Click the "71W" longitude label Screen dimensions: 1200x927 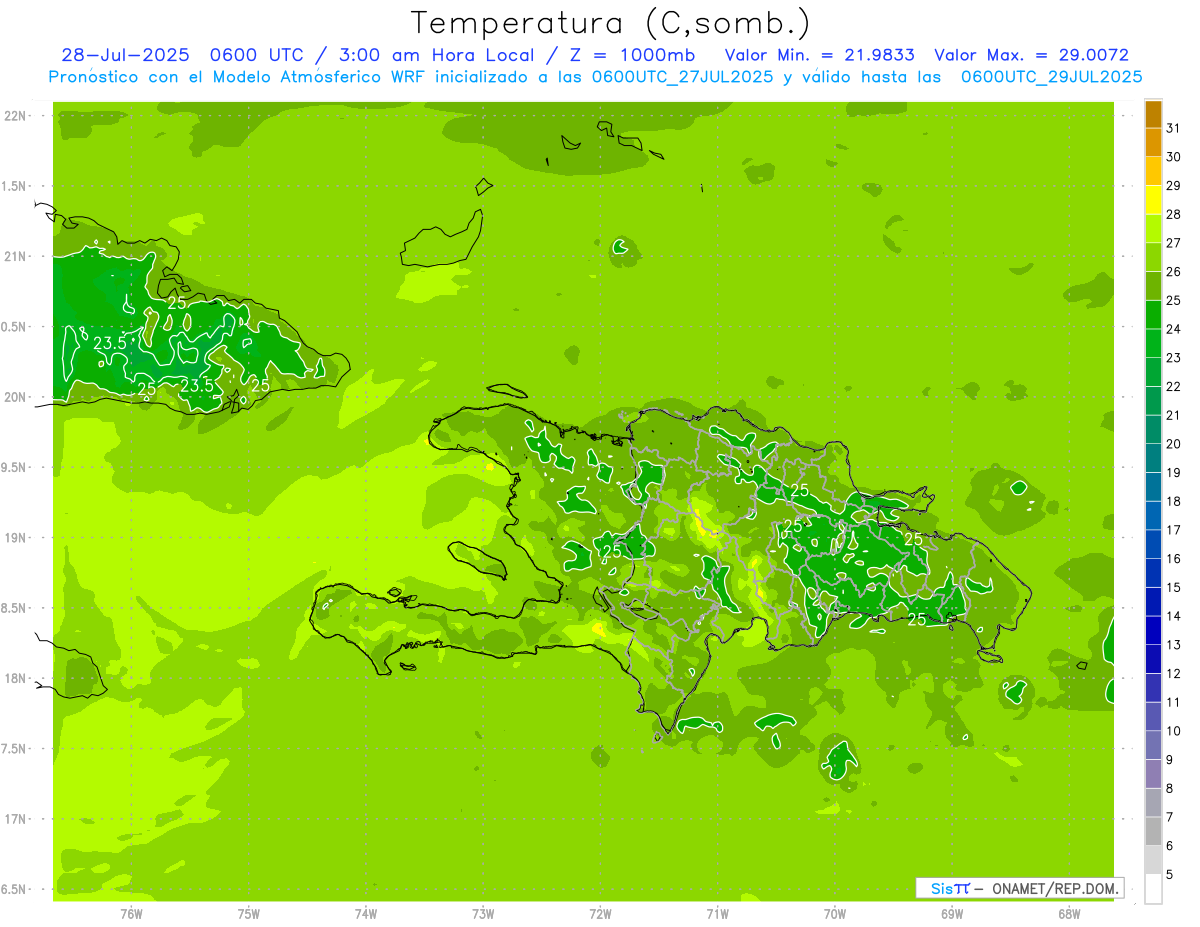pos(717,914)
